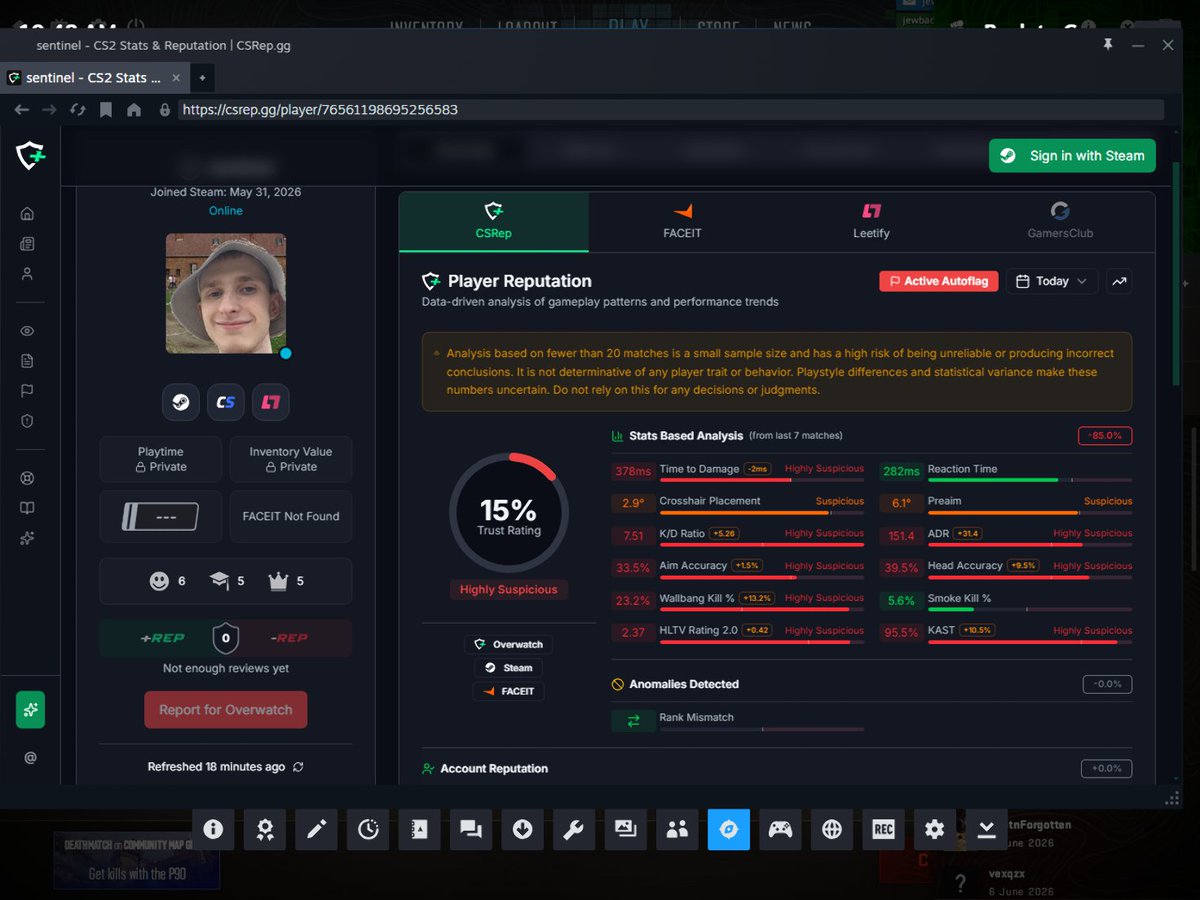The image size is (1200, 900).
Task: Click the 15% Trust Rating gauge
Action: 509,513
